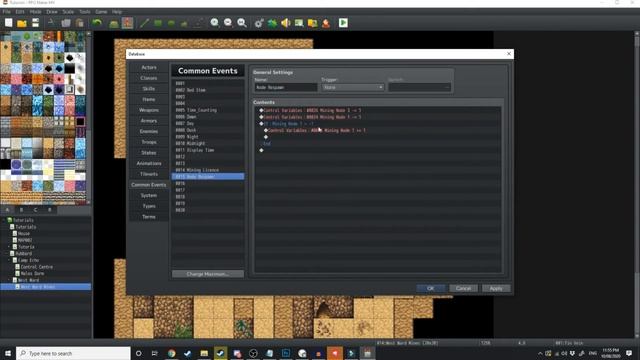This screenshot has height=360, width=640.
Task: Click the Windows Start button
Action: click(8, 353)
